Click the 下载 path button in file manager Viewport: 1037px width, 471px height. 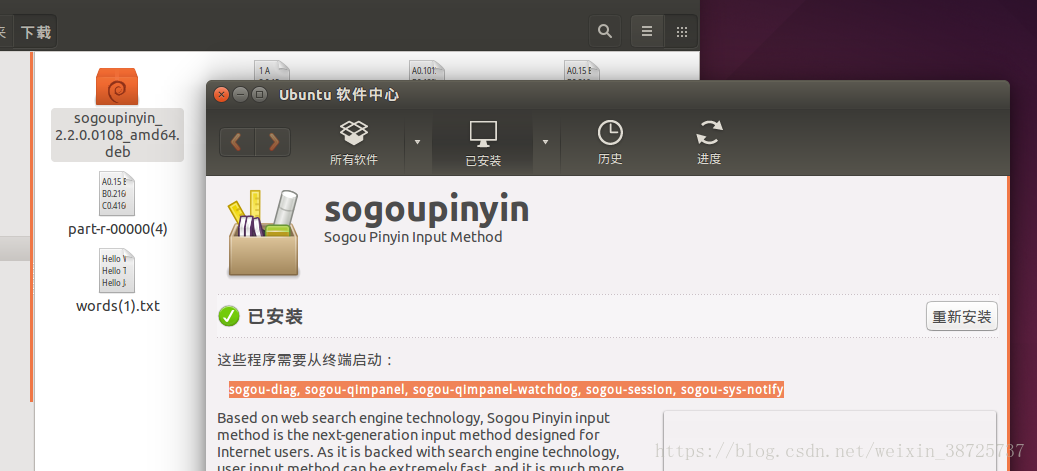(36, 32)
